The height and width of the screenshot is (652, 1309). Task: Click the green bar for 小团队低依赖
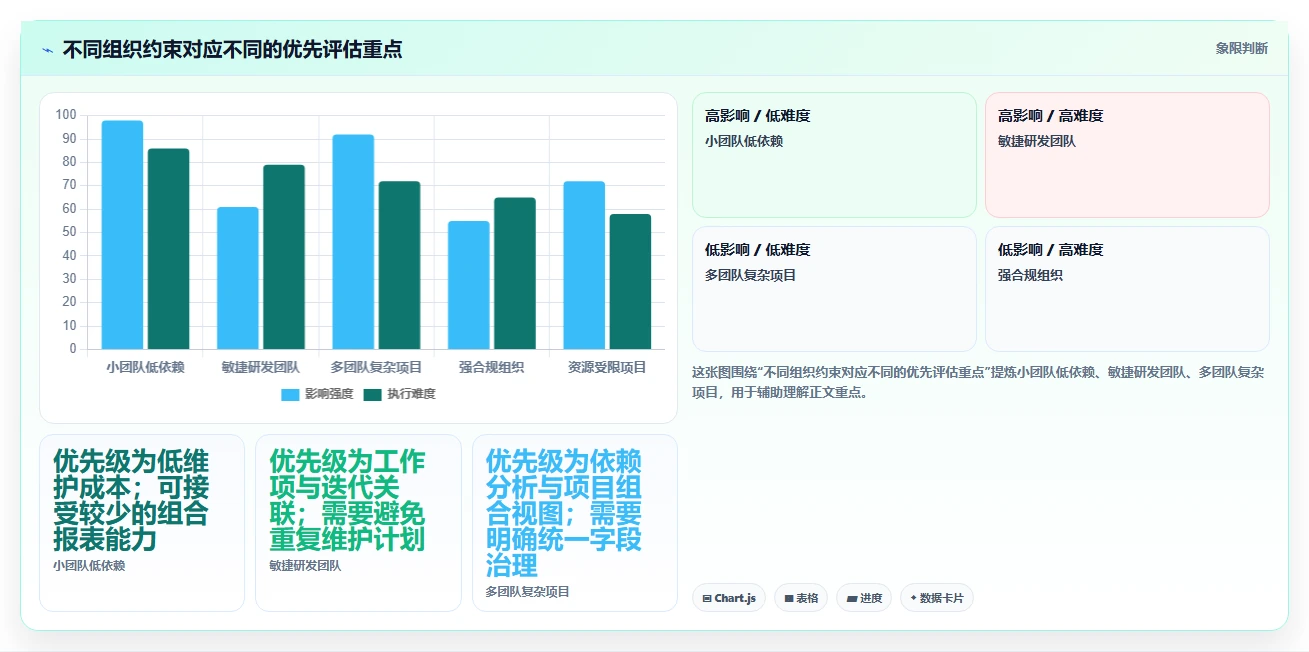(x=168, y=249)
